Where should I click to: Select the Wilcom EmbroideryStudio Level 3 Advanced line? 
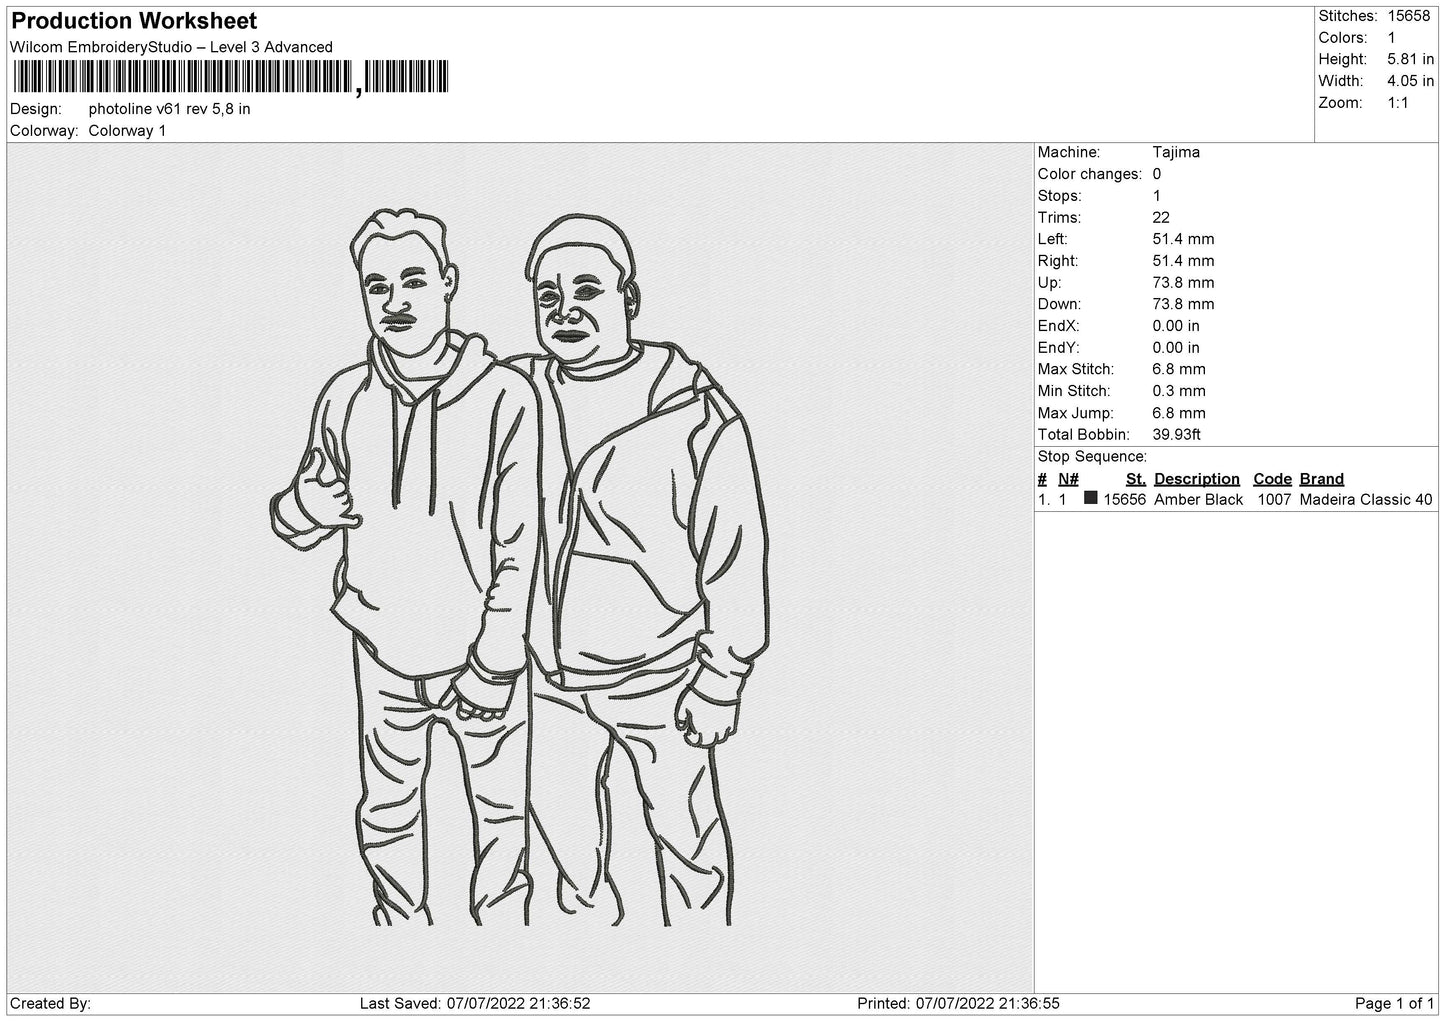pyautogui.click(x=171, y=47)
